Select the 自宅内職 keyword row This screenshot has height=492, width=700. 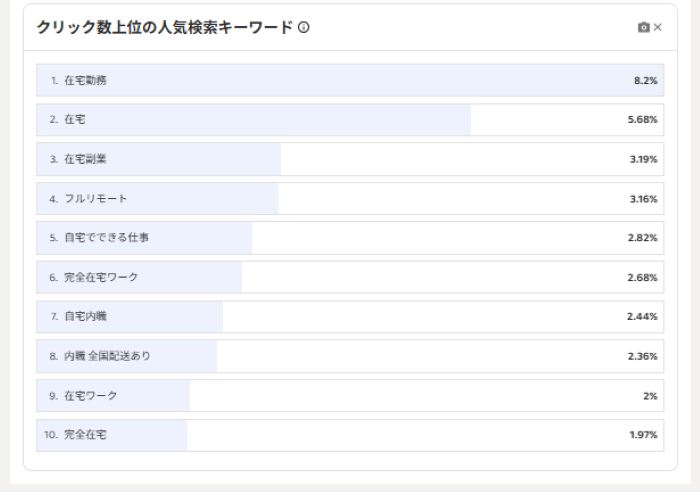coord(350,317)
